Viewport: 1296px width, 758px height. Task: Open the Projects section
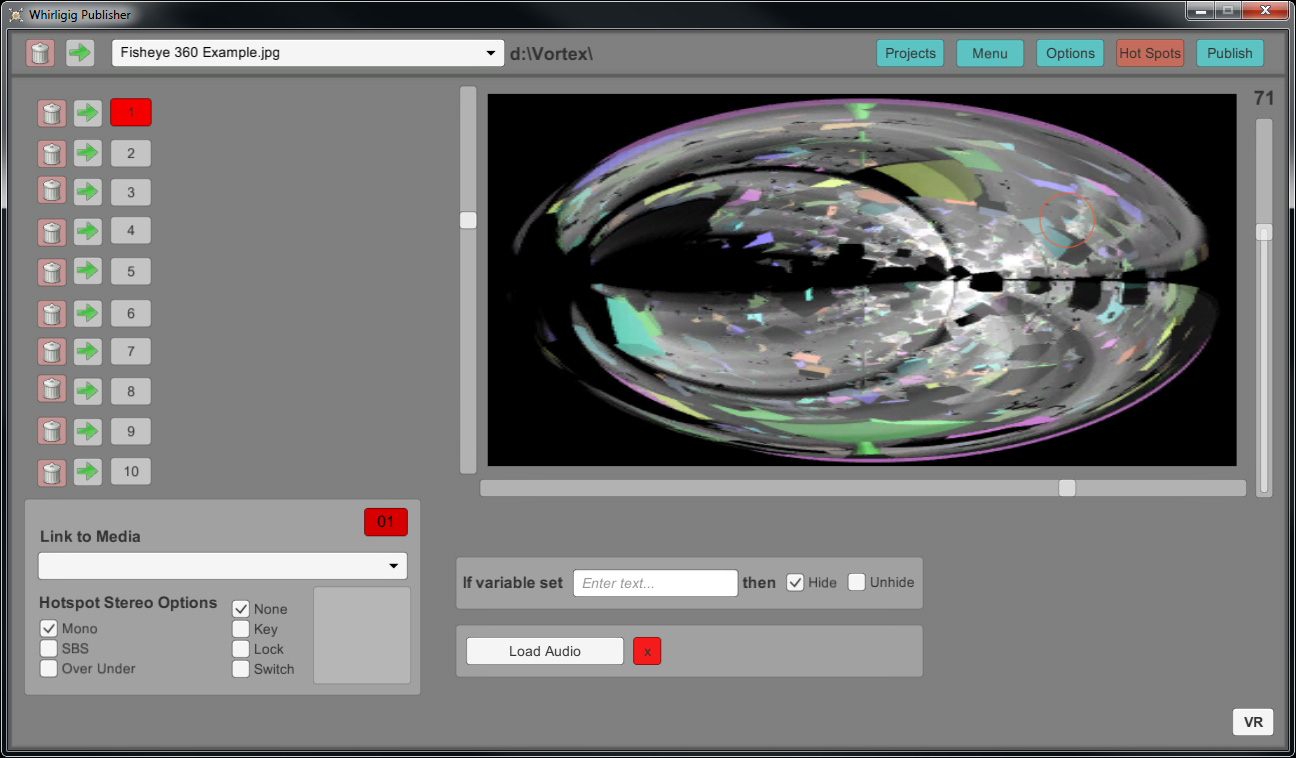click(x=910, y=53)
